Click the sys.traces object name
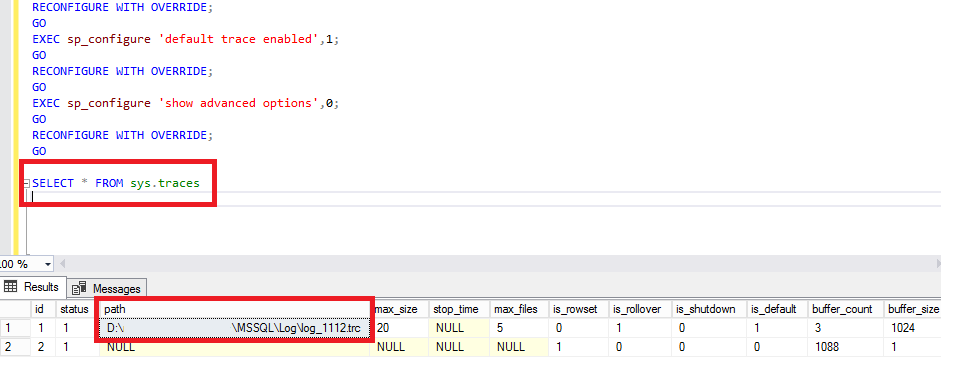The width and height of the screenshot is (963, 375). pyautogui.click(x=165, y=183)
